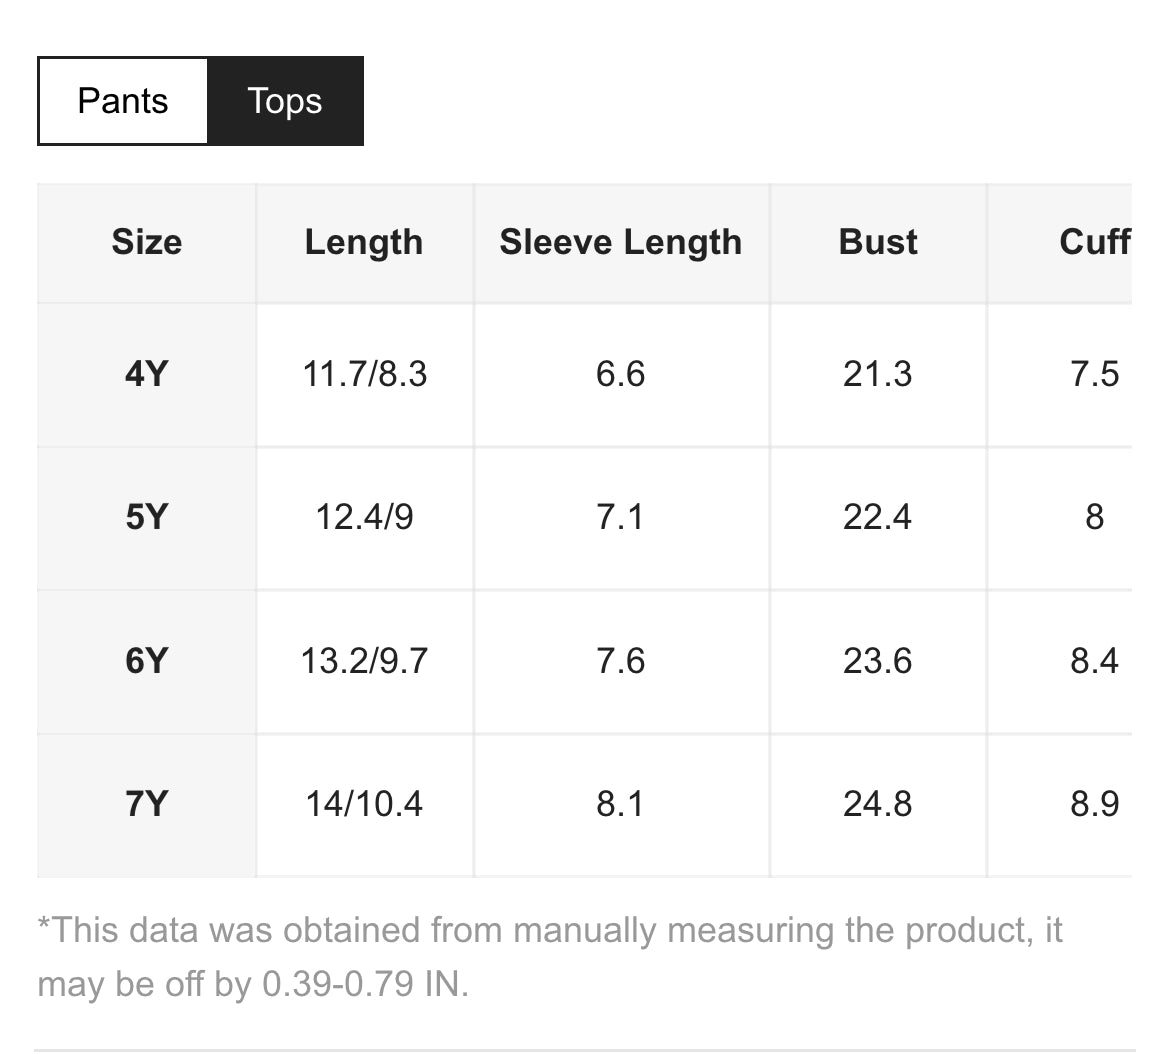
Task: Click the Size column header
Action: click(x=147, y=243)
